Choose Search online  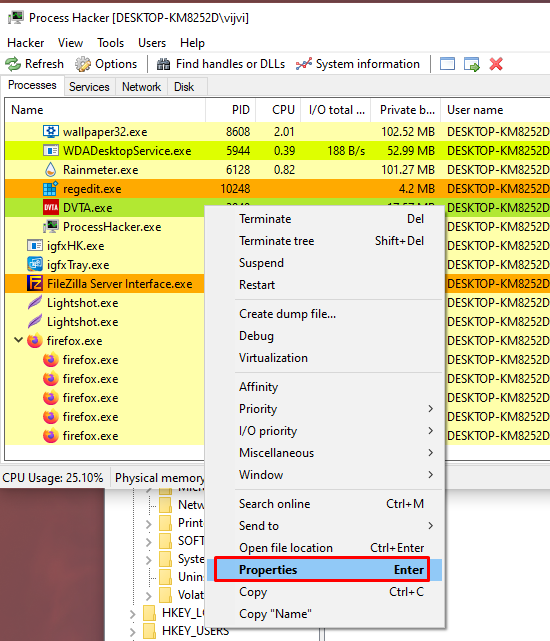324,504
